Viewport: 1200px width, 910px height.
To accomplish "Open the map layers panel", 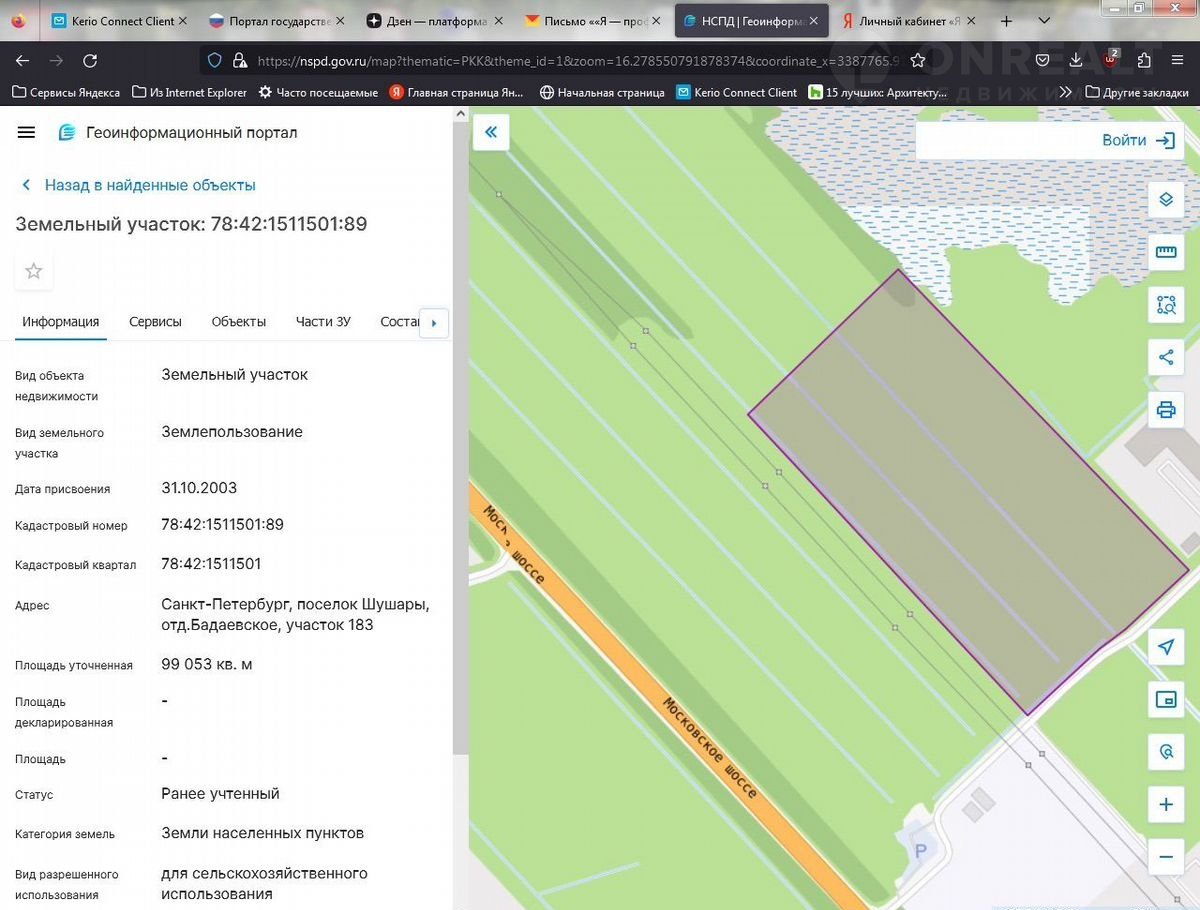I will point(1165,199).
